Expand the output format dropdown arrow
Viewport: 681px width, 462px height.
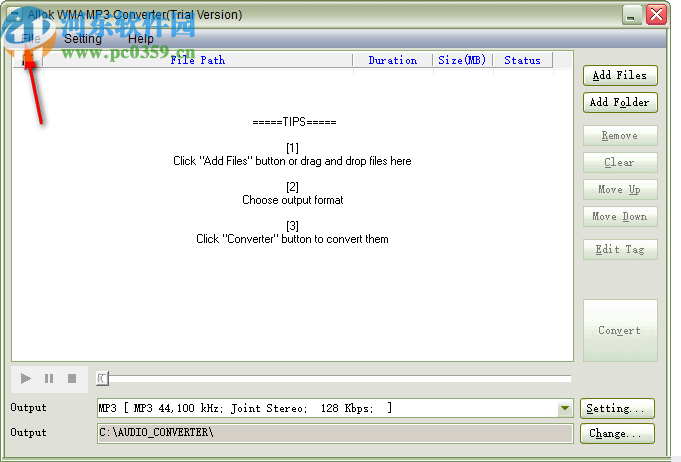tap(565, 408)
